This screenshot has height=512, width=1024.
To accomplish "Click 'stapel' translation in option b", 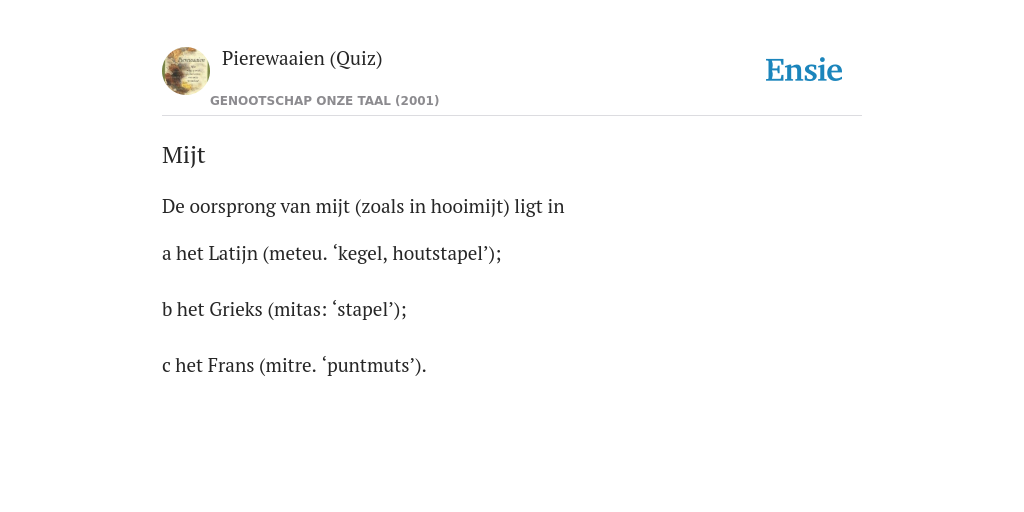I will pyautogui.click(x=366, y=310).
